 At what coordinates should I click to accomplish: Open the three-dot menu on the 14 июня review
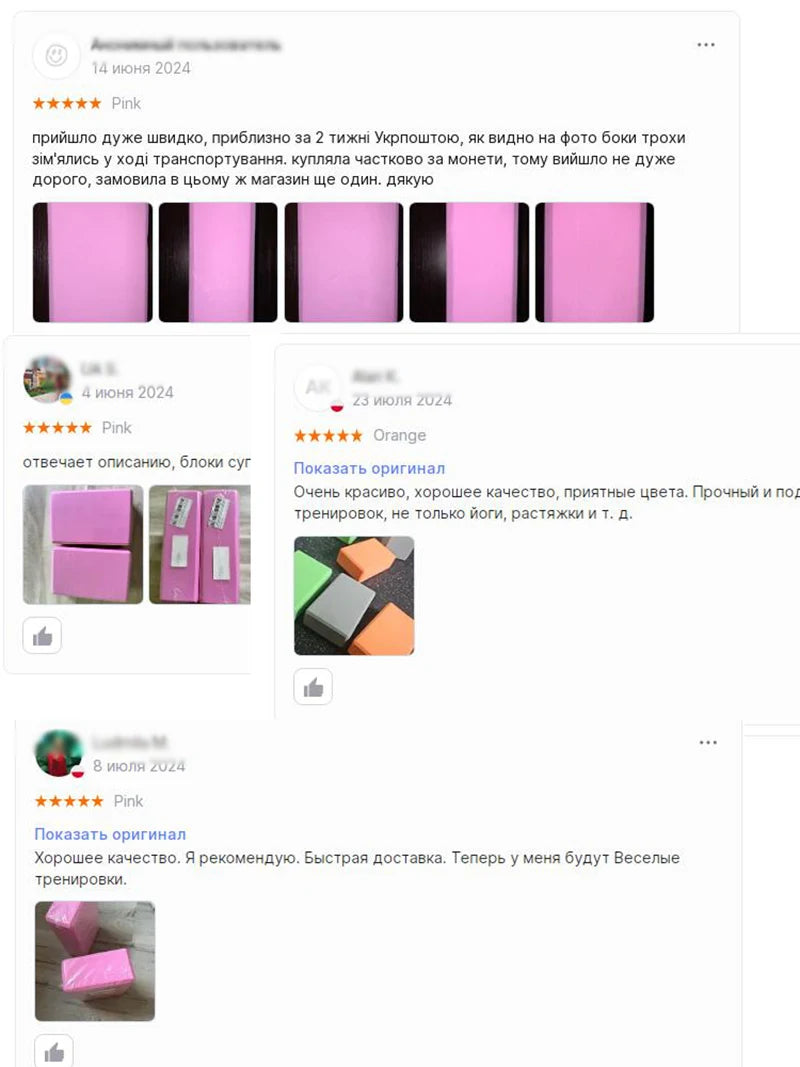click(x=705, y=45)
